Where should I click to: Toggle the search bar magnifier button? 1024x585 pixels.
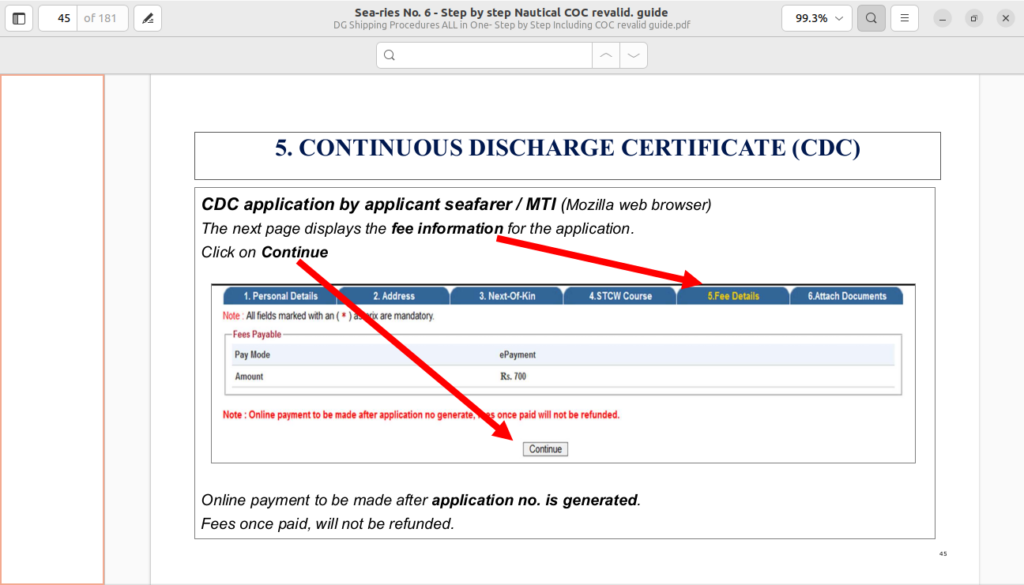pos(871,18)
